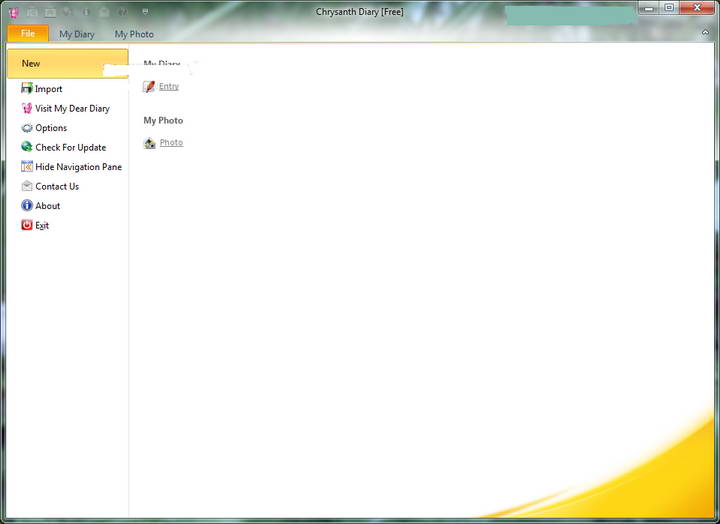Switch to the My Diary tab
Image resolution: width=720 pixels, height=524 pixels.
[x=77, y=34]
